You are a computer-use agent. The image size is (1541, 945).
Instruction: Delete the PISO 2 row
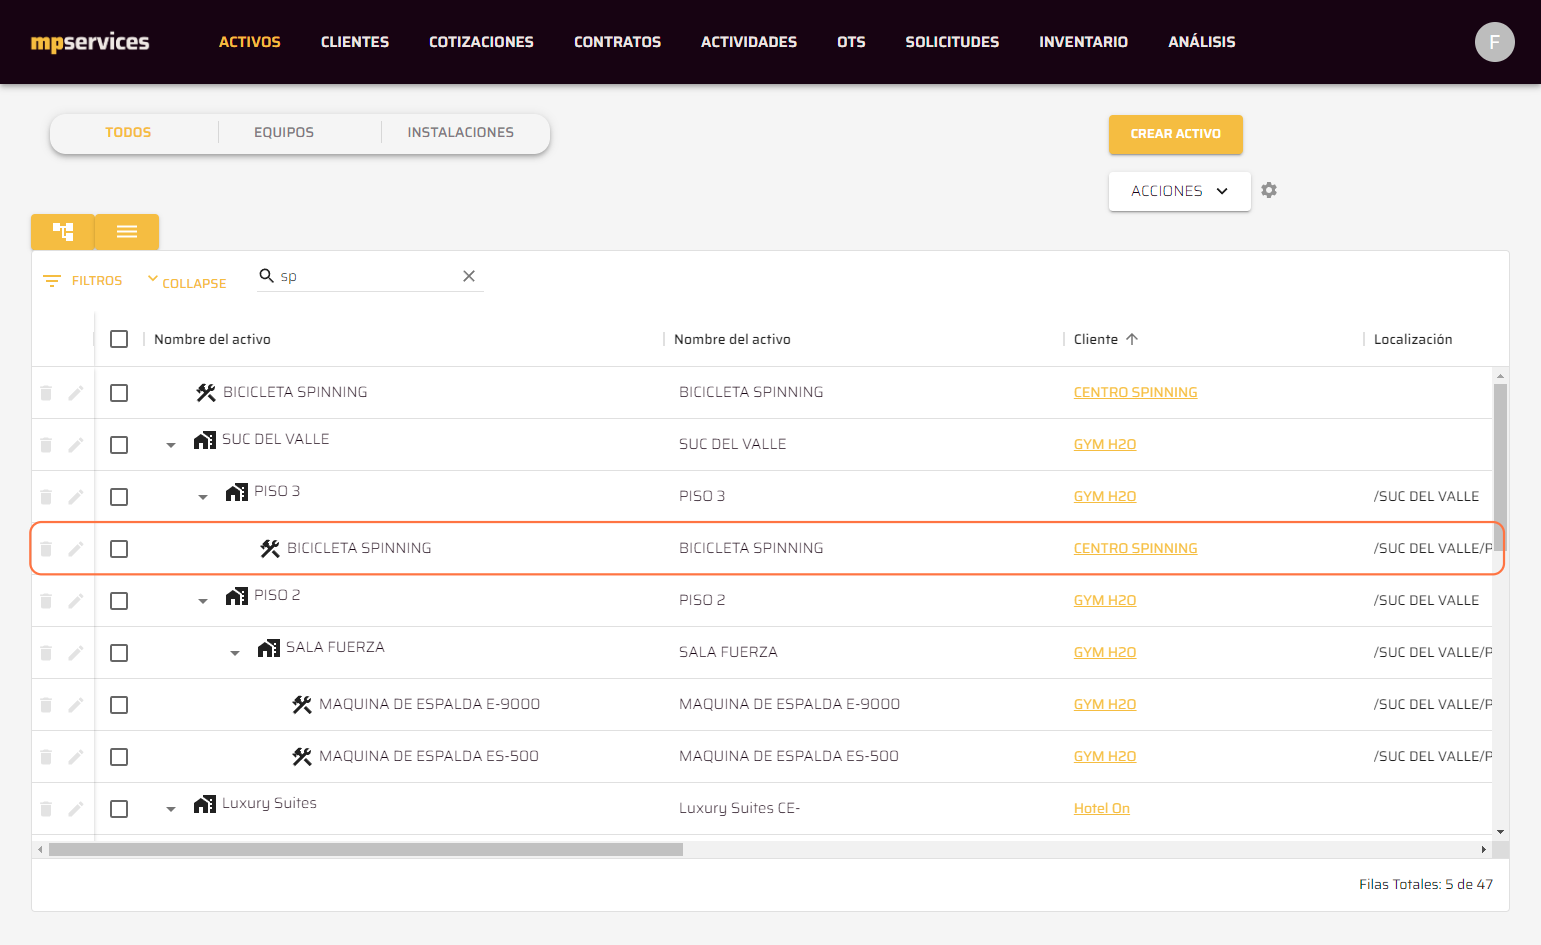46,601
